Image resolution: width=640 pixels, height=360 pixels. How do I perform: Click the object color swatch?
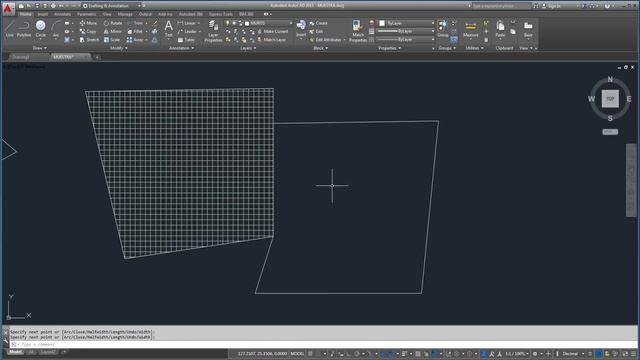(382, 23)
